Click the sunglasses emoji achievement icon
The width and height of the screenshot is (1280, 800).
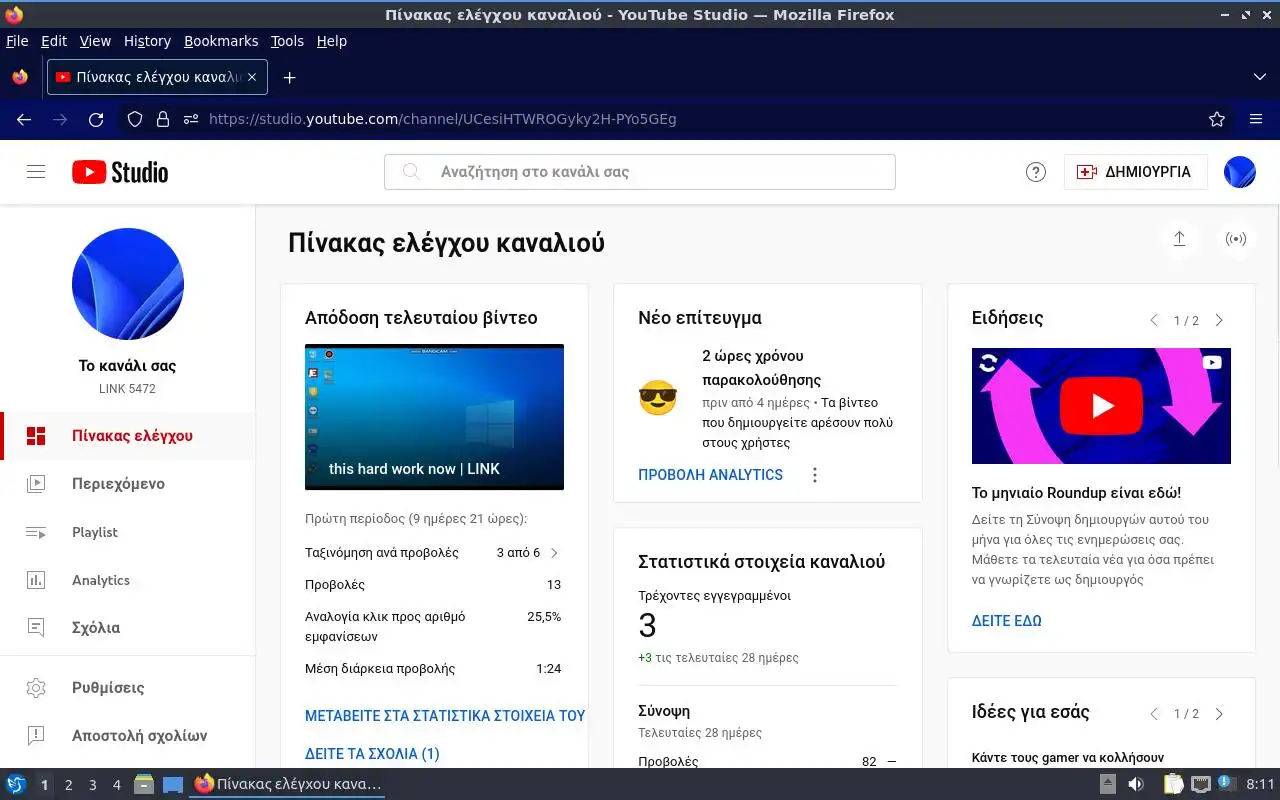(658, 399)
